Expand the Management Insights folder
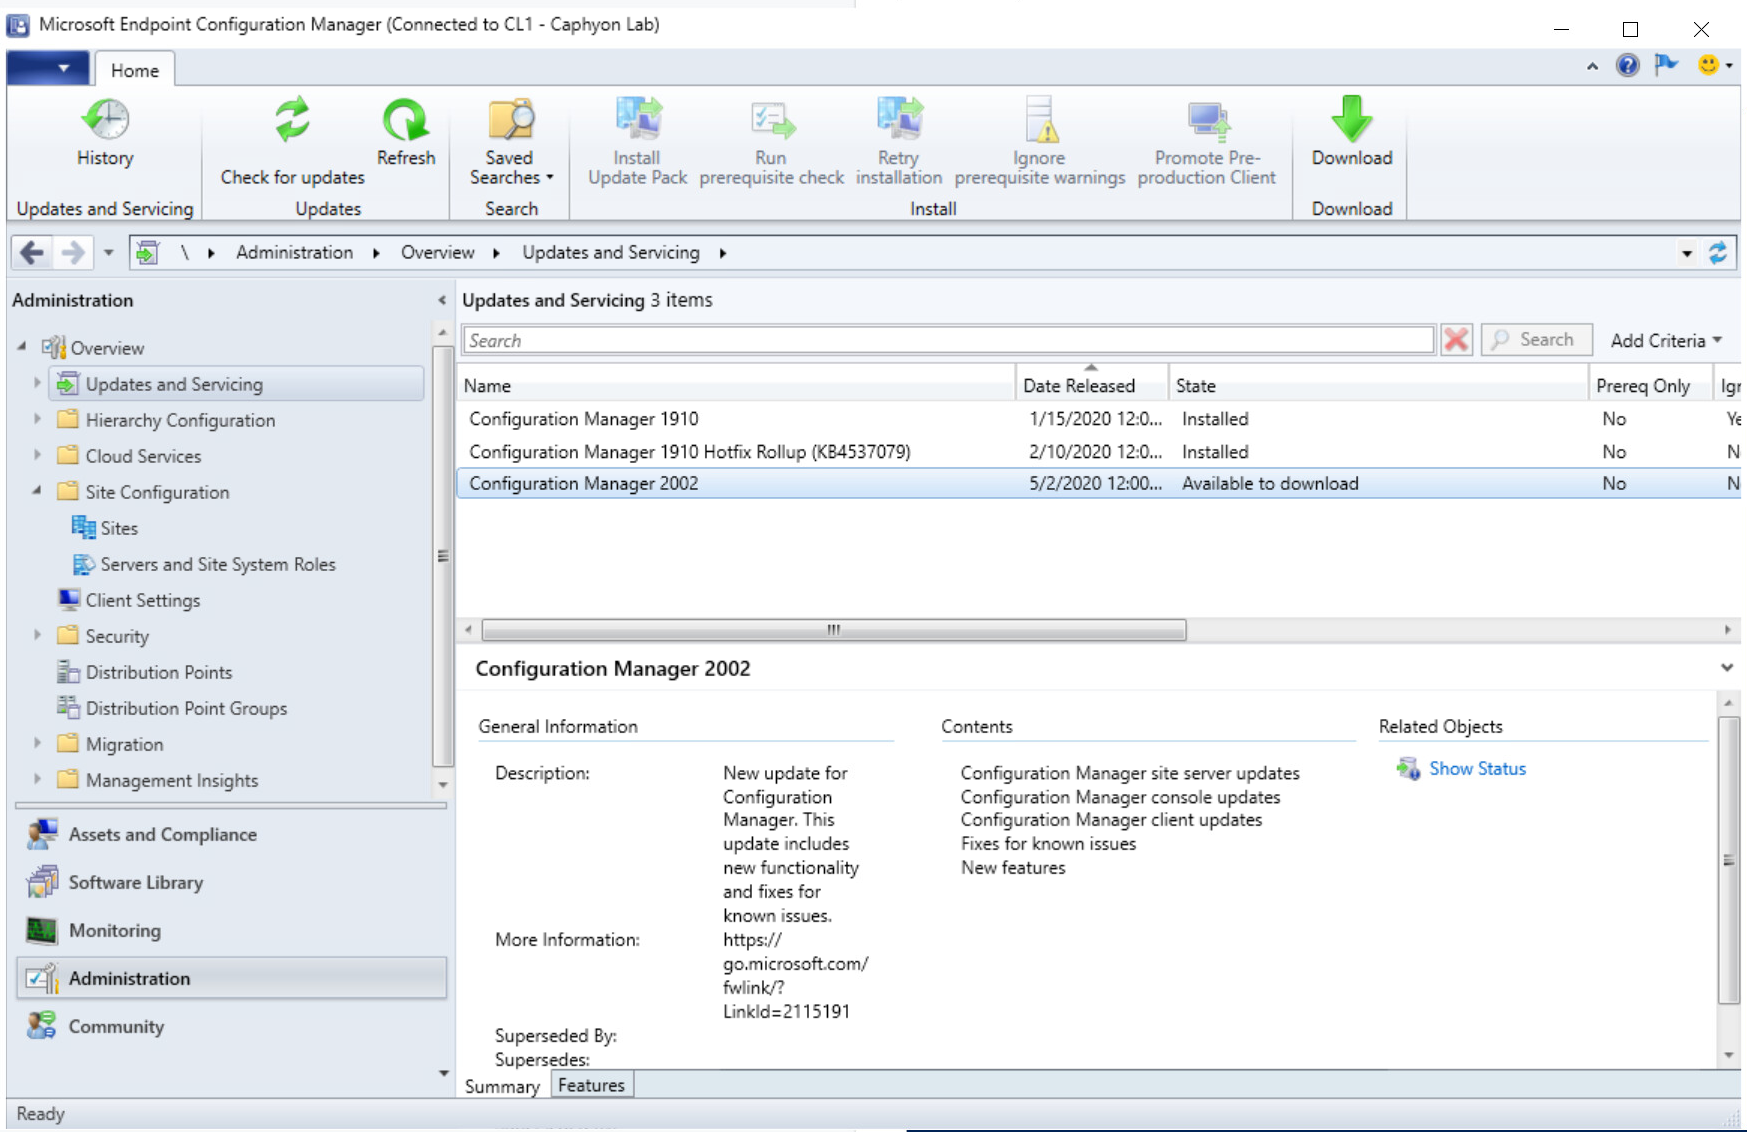The width and height of the screenshot is (1747, 1132). 37,779
